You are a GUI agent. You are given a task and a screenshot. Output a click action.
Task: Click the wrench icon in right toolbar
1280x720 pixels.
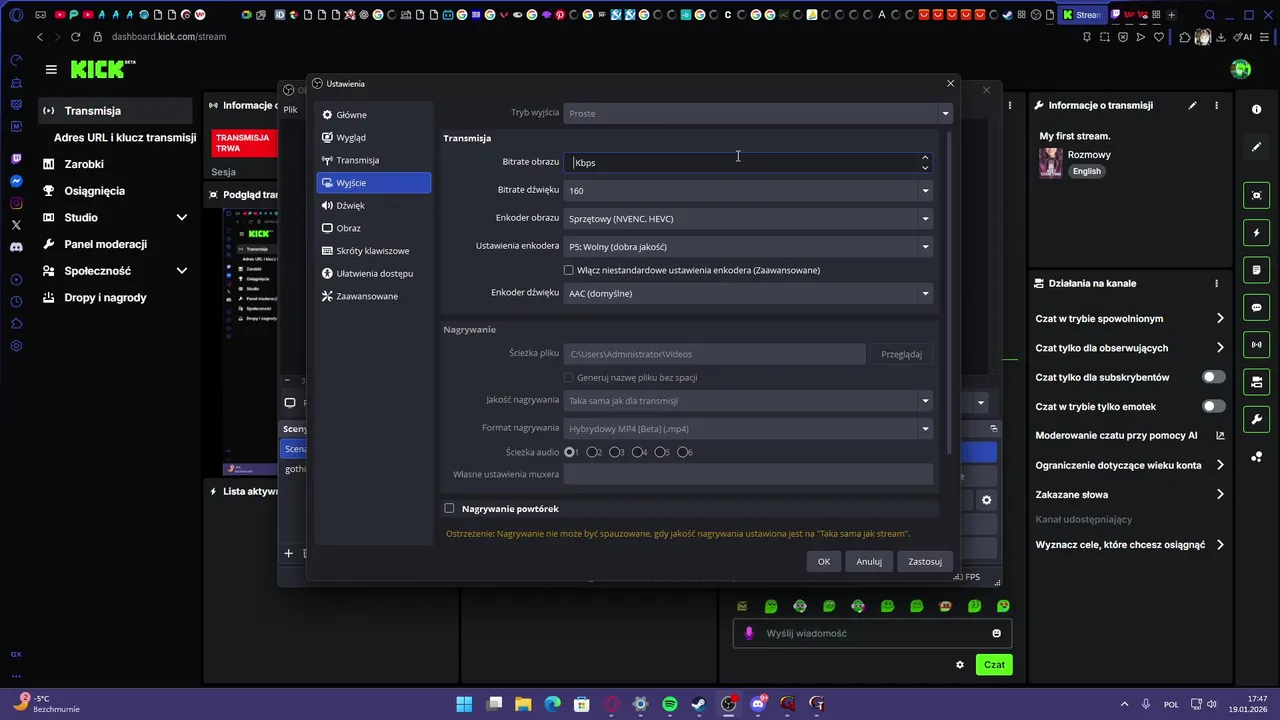[x=1257, y=419]
